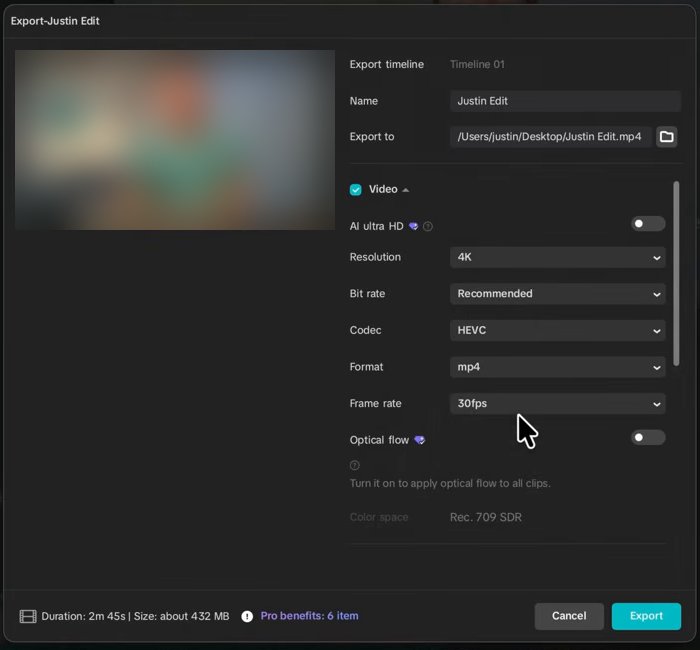Click the Cancel button

click(569, 616)
